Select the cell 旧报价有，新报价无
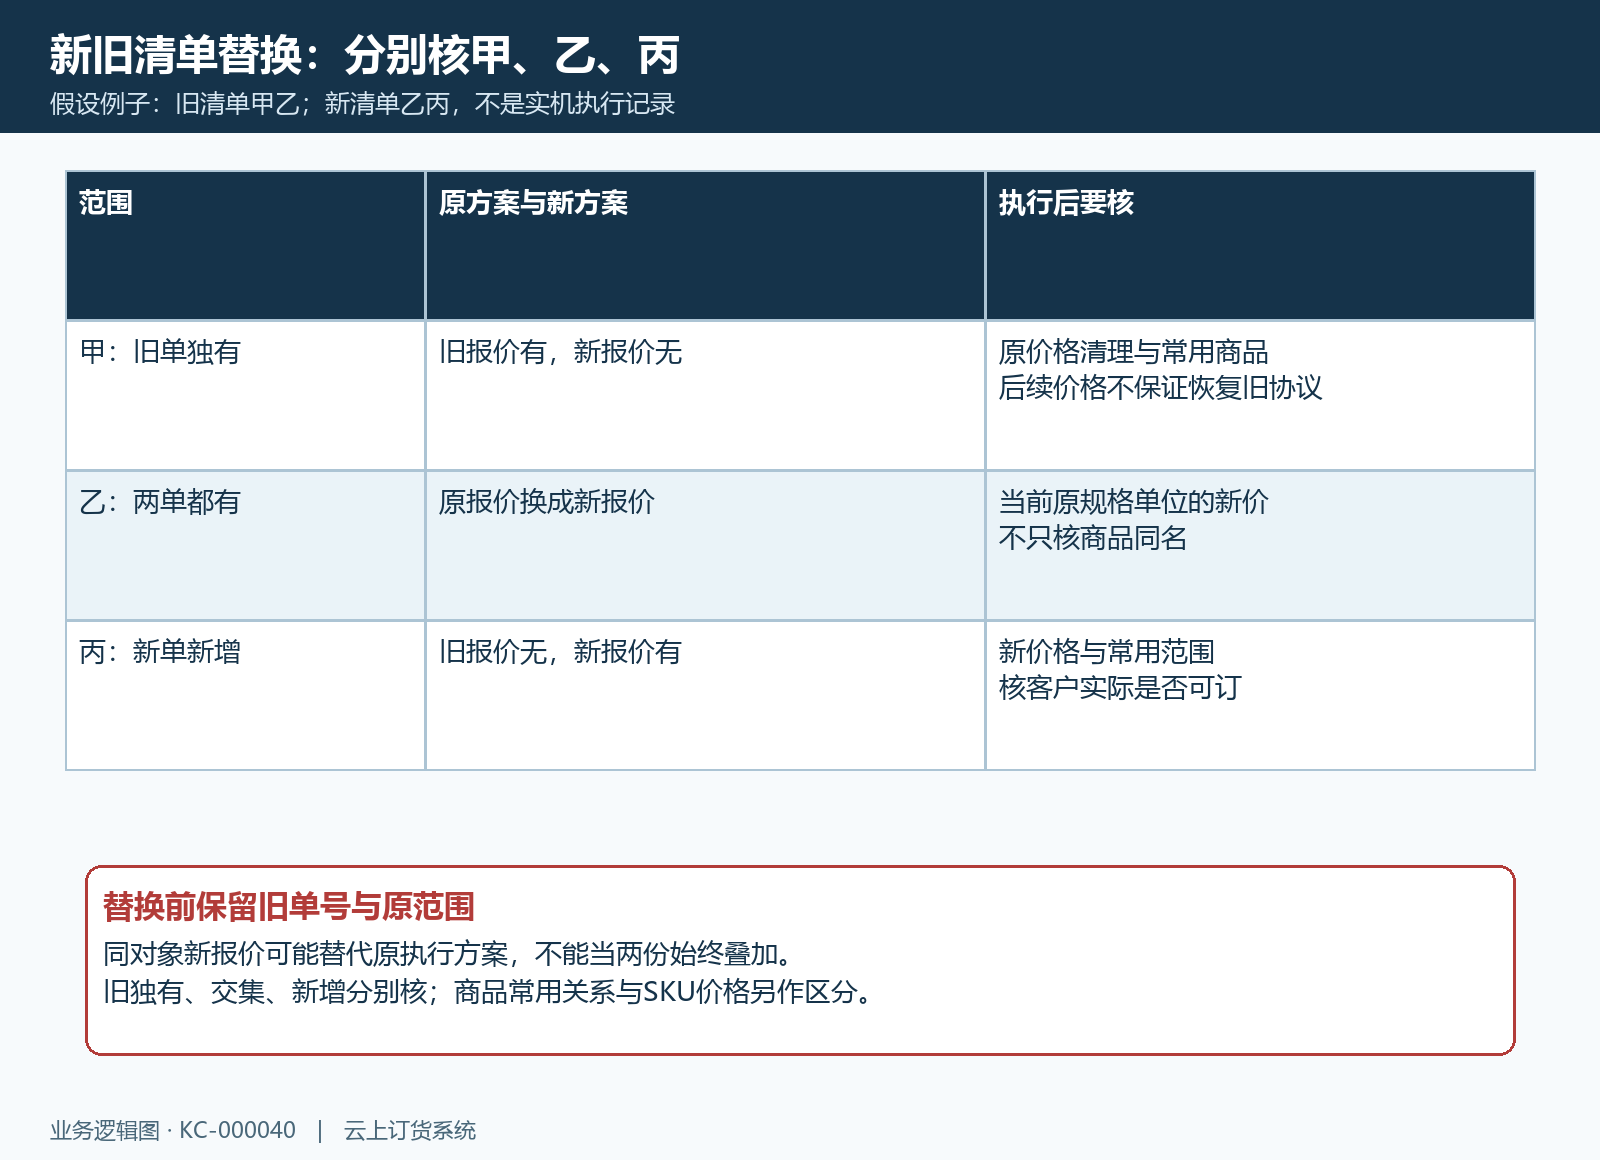This screenshot has width=1600, height=1160. point(706,395)
